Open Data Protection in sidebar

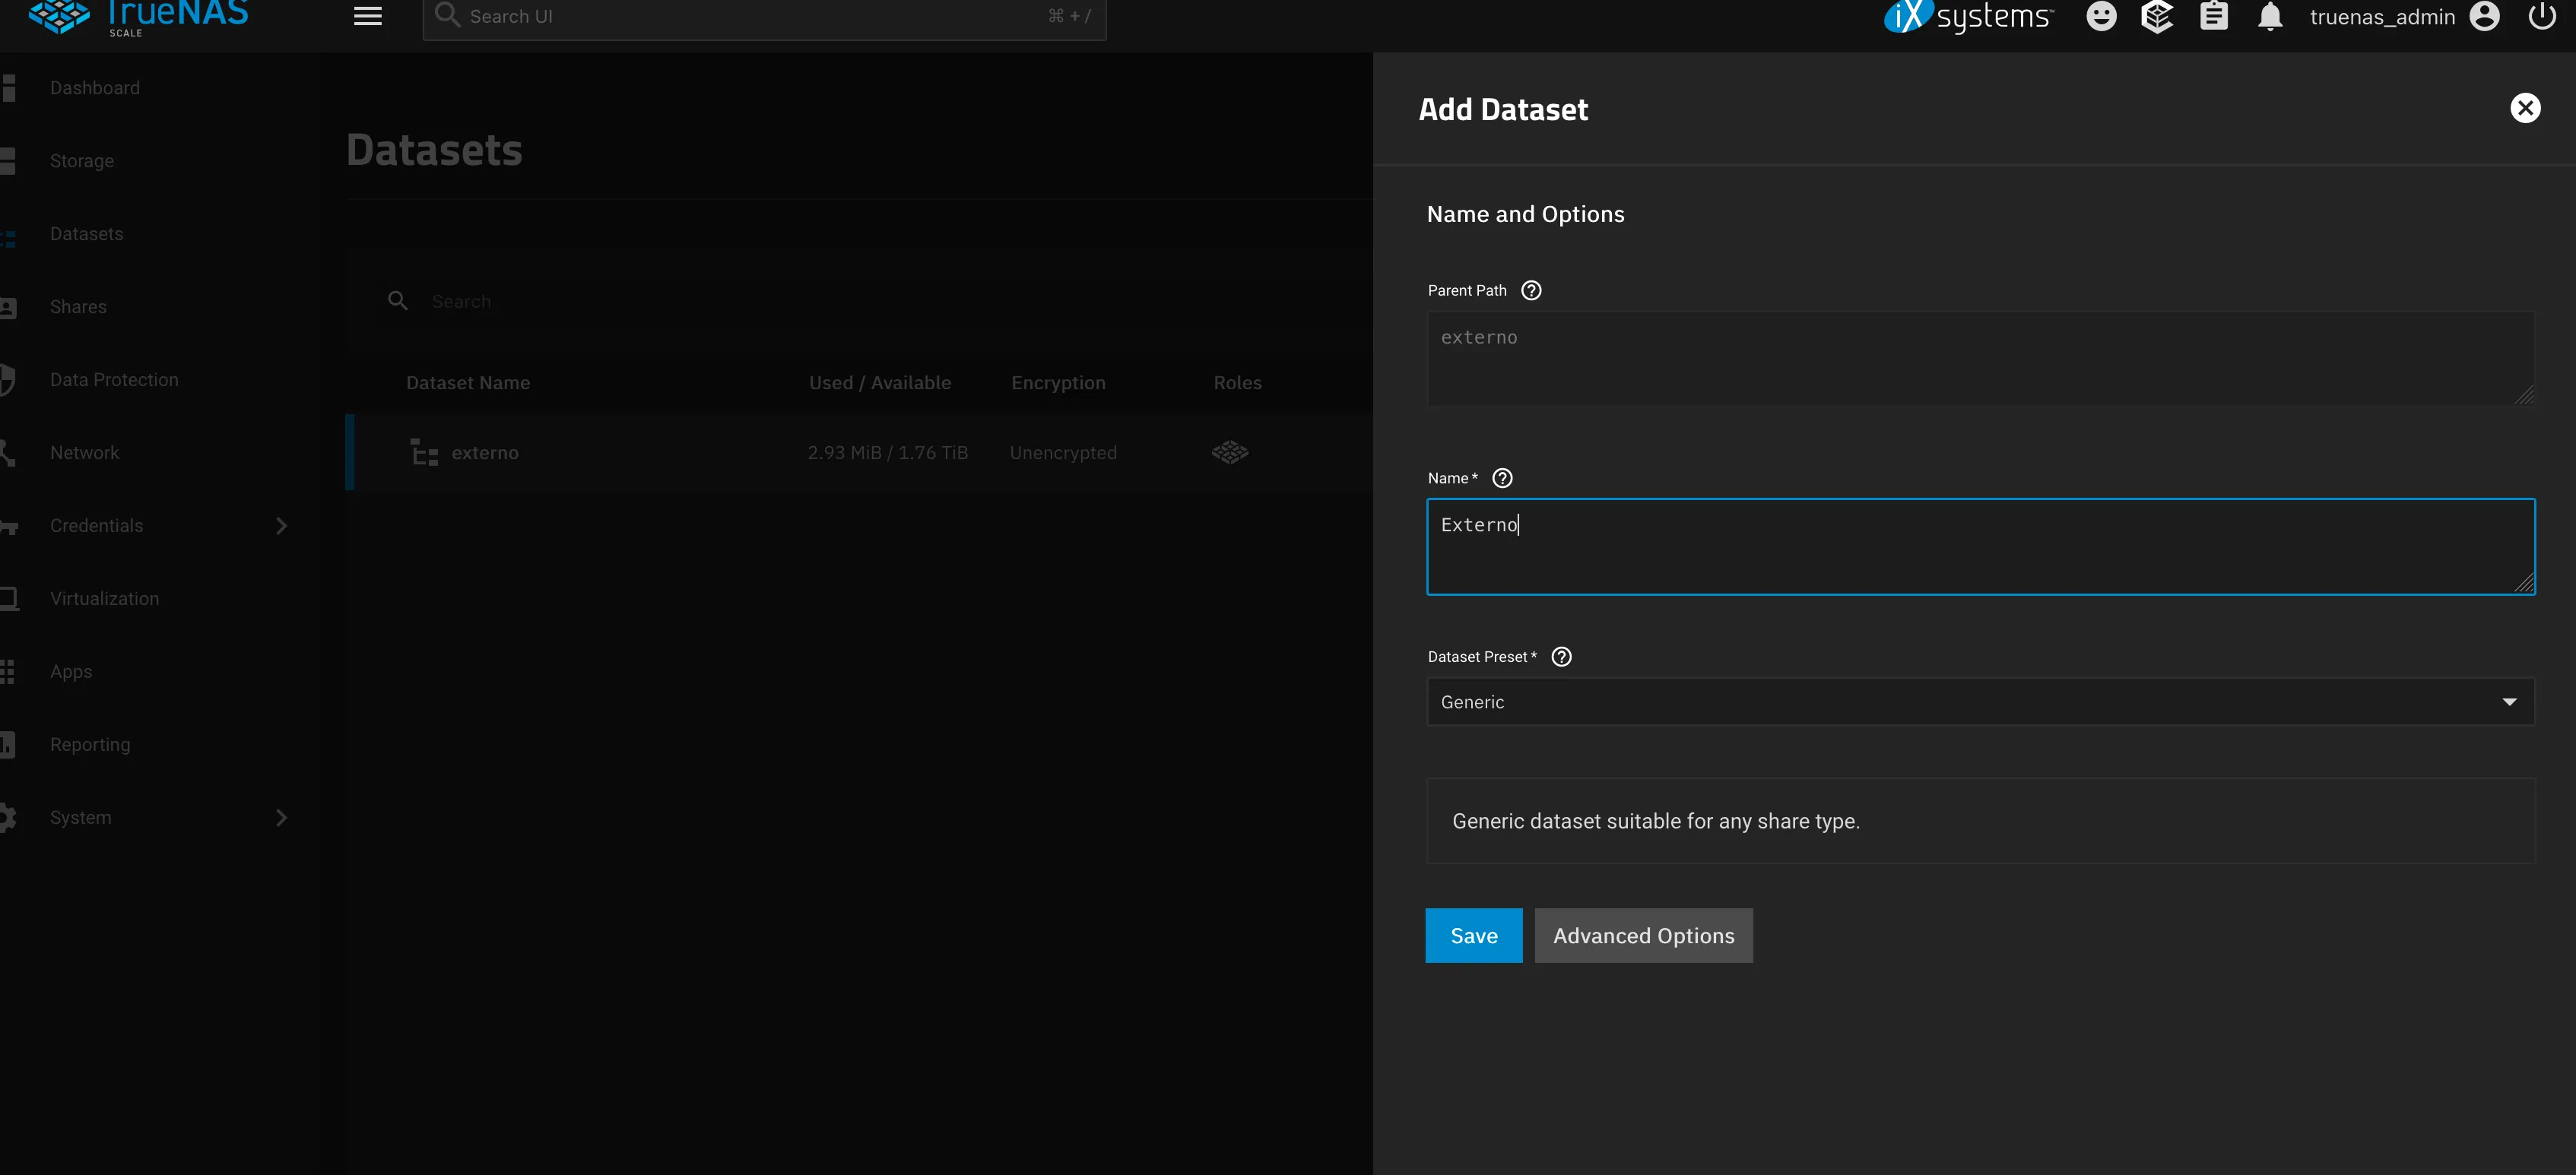114,380
